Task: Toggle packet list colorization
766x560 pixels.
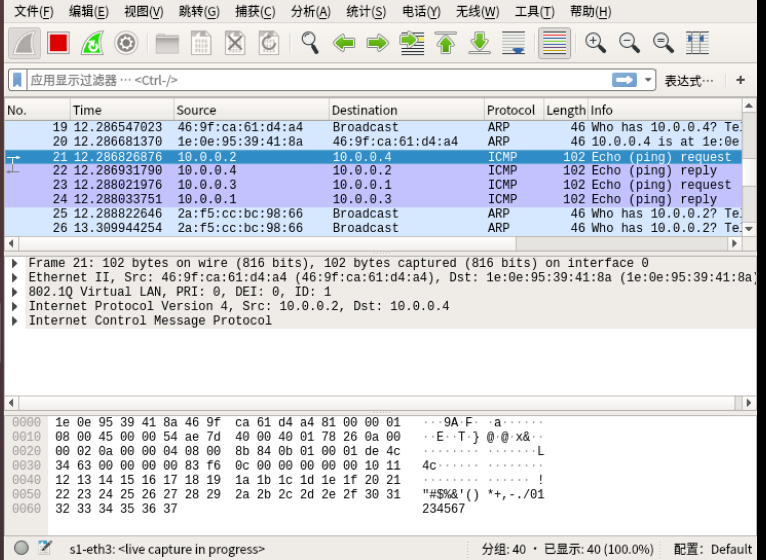Action: point(554,43)
